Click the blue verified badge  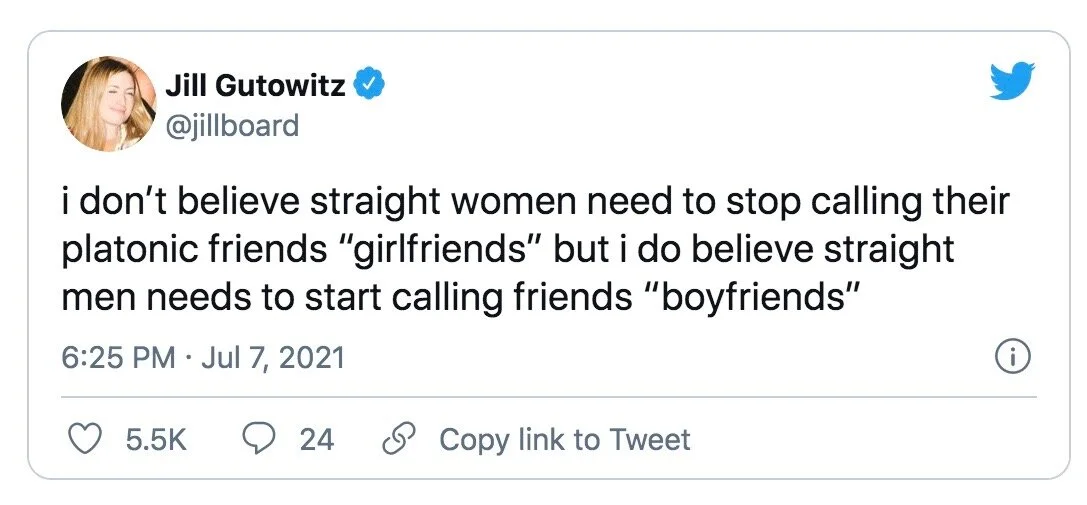click(x=369, y=85)
